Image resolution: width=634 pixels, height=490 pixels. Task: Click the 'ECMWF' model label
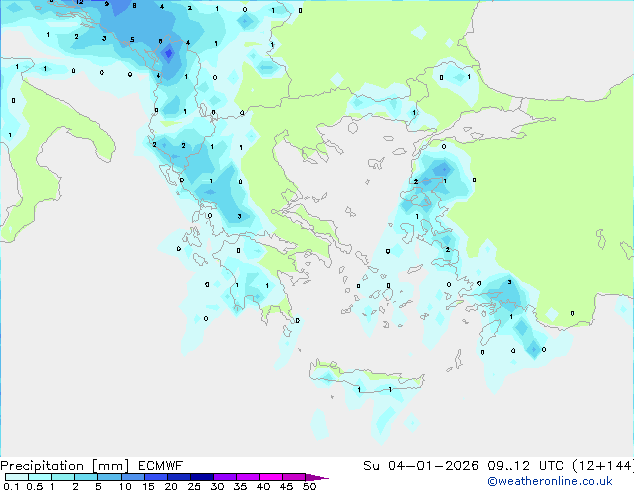coord(161,466)
